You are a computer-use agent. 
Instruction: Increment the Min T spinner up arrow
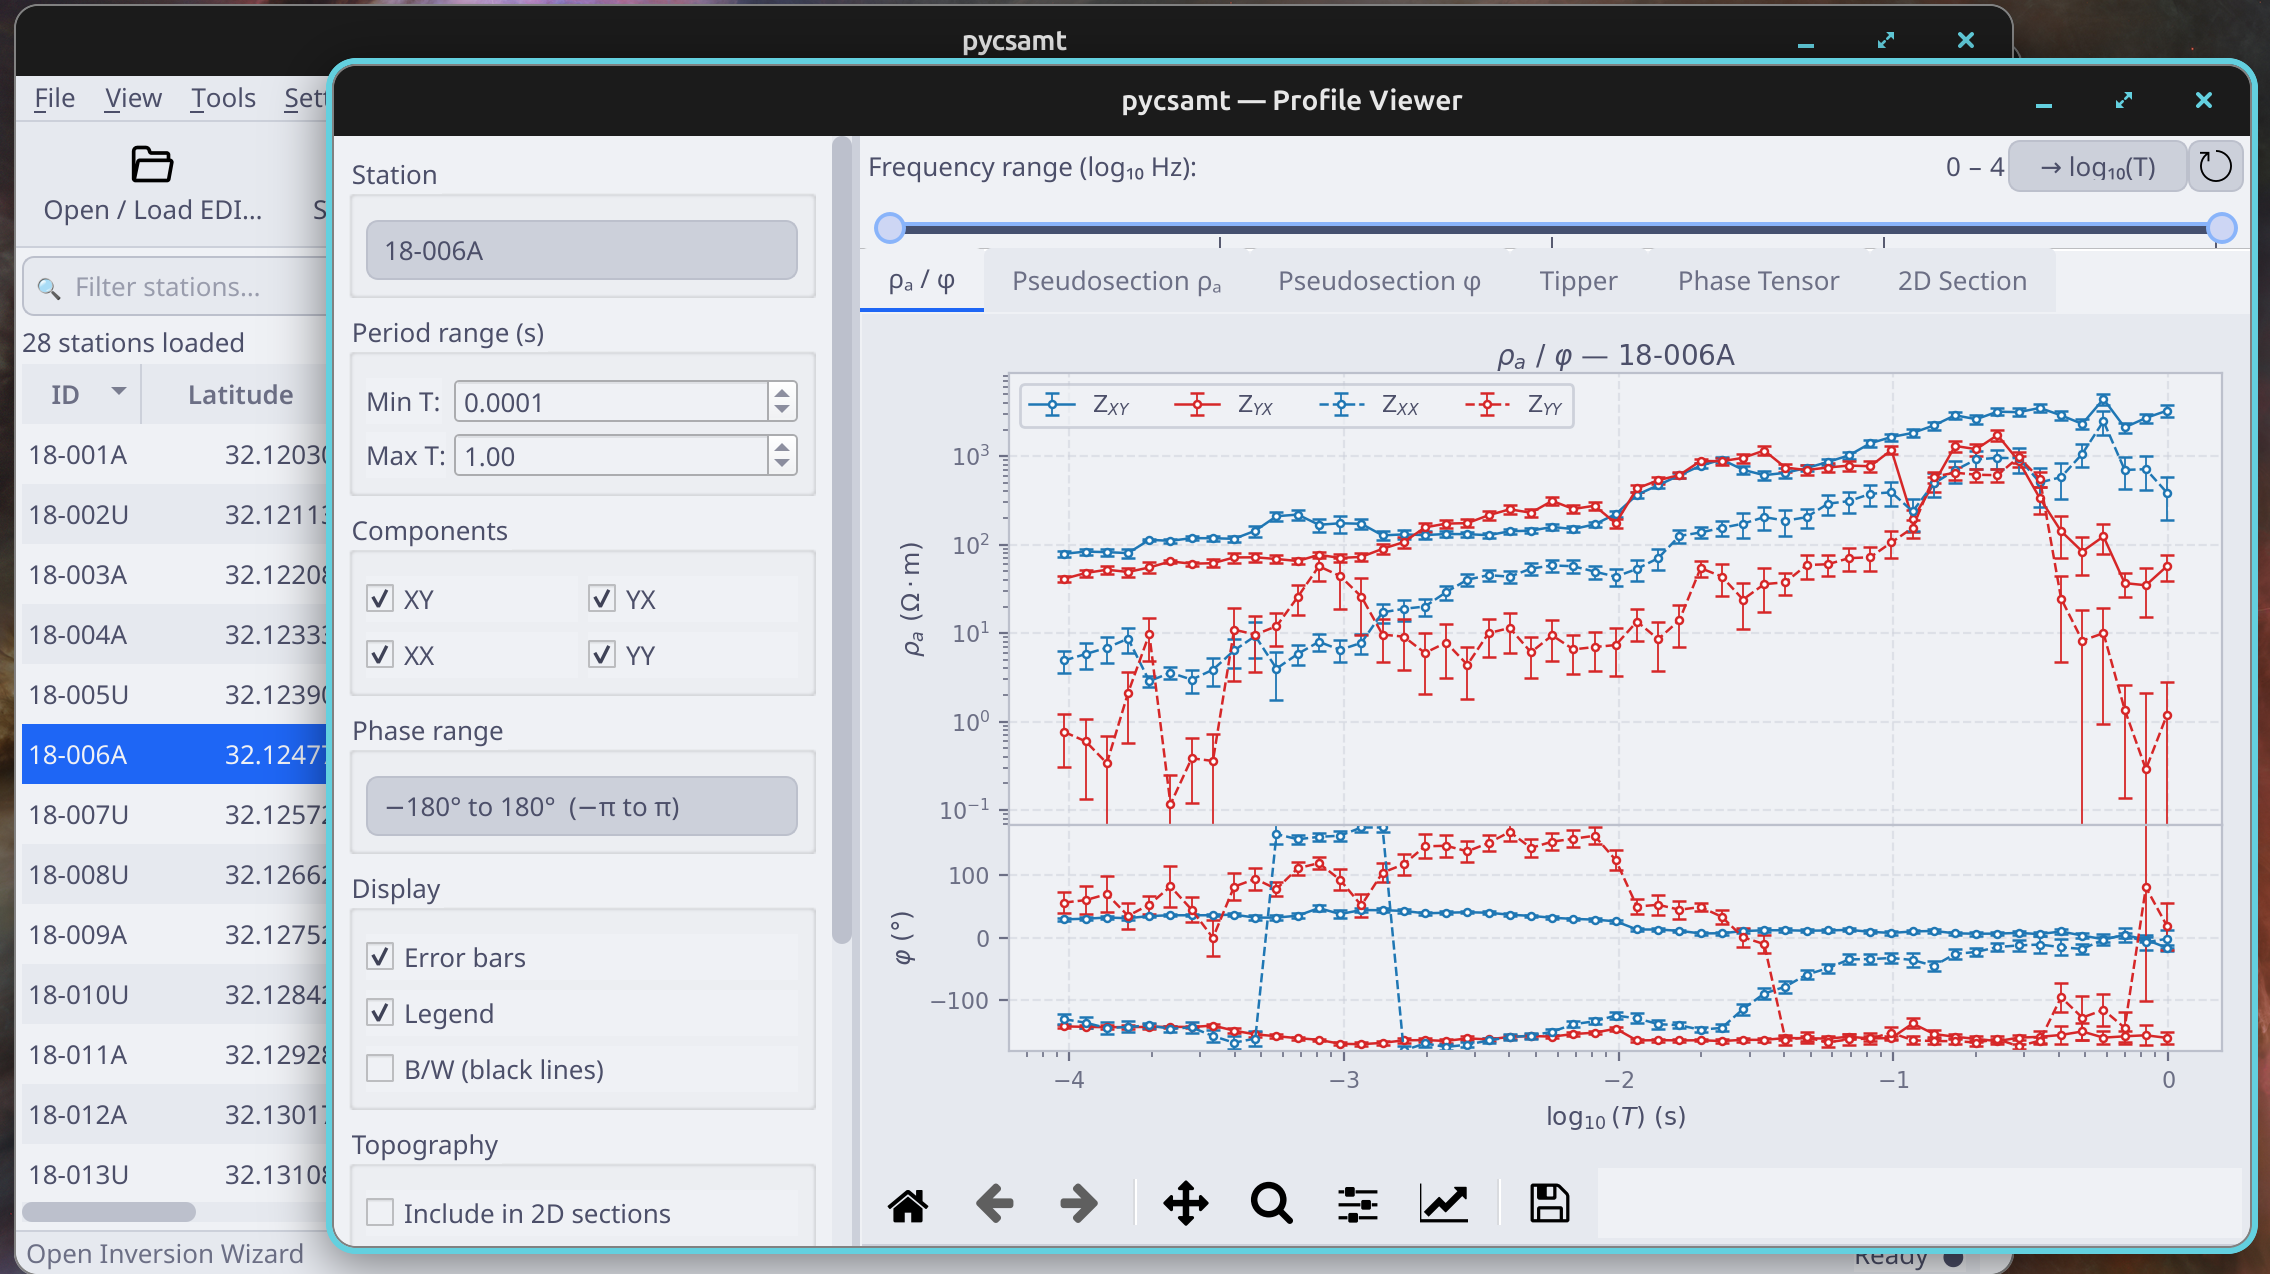click(782, 392)
